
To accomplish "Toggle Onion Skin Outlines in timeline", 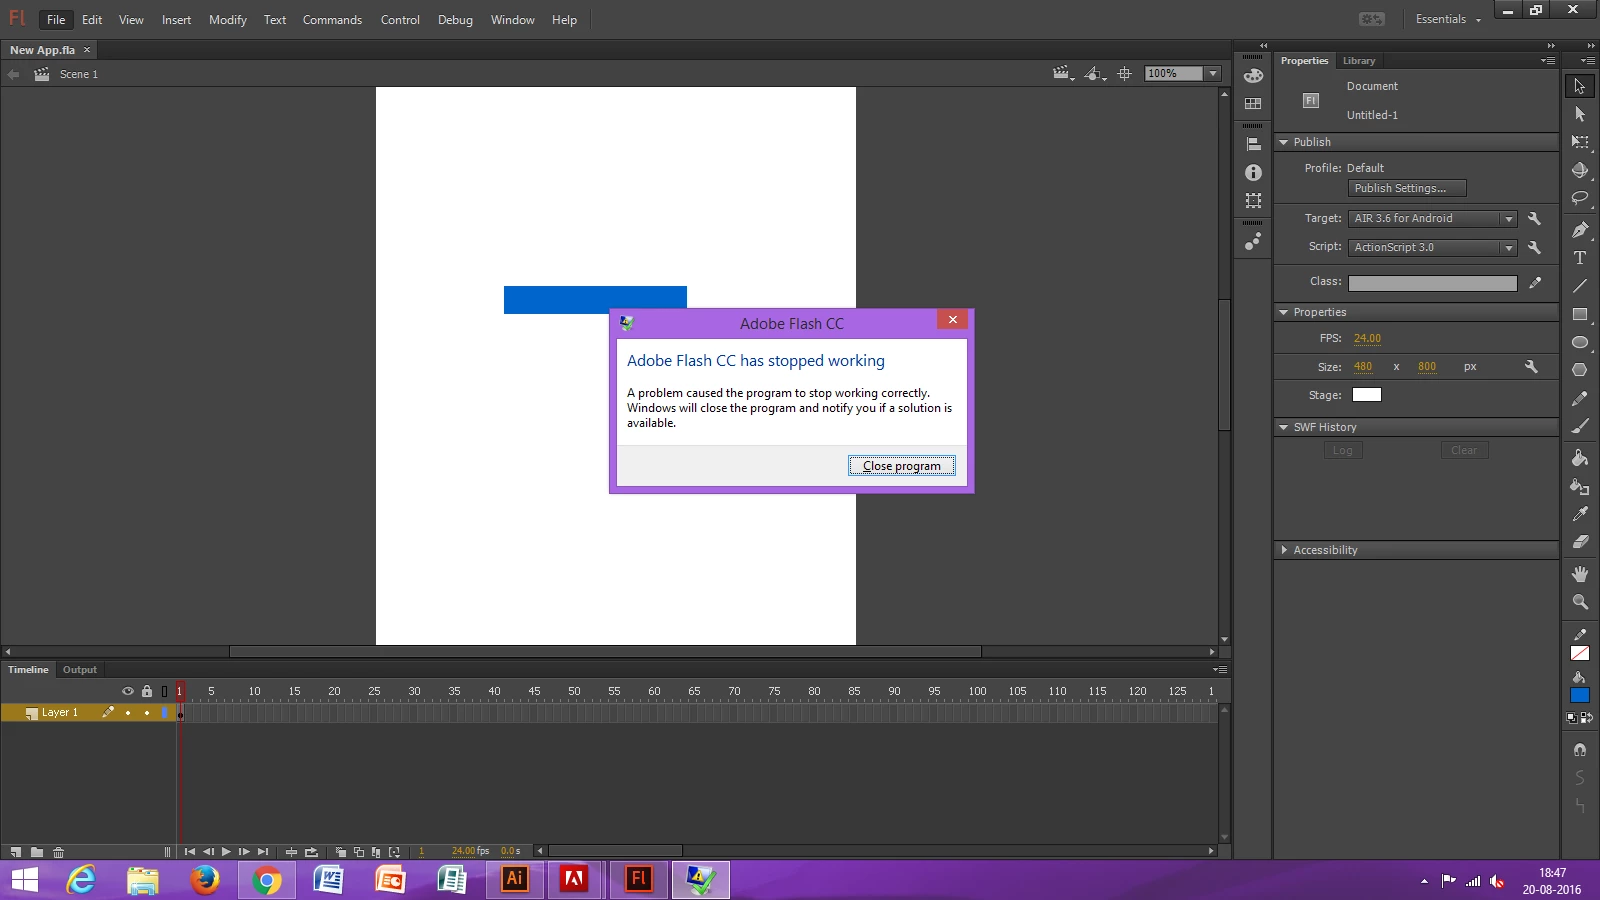I will [x=359, y=852].
